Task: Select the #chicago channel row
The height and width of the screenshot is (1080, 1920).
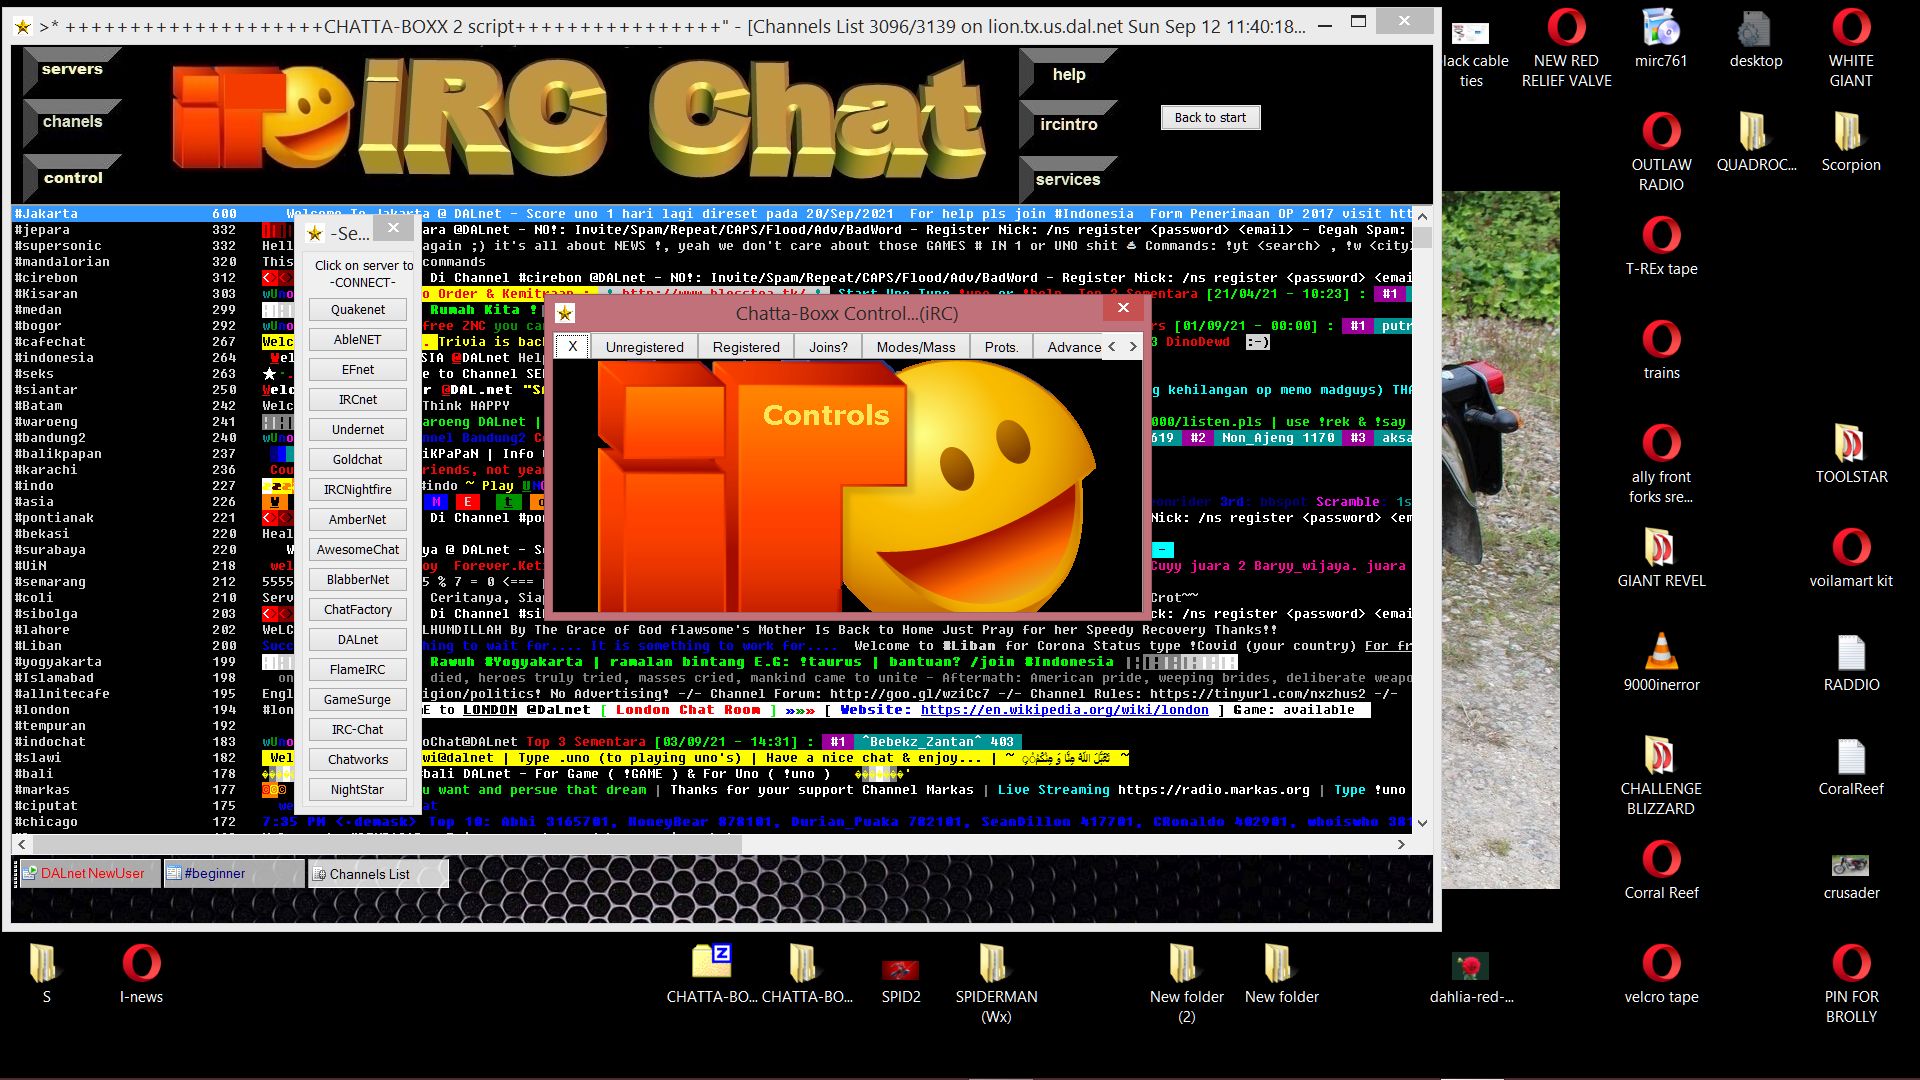Action: click(x=711, y=822)
